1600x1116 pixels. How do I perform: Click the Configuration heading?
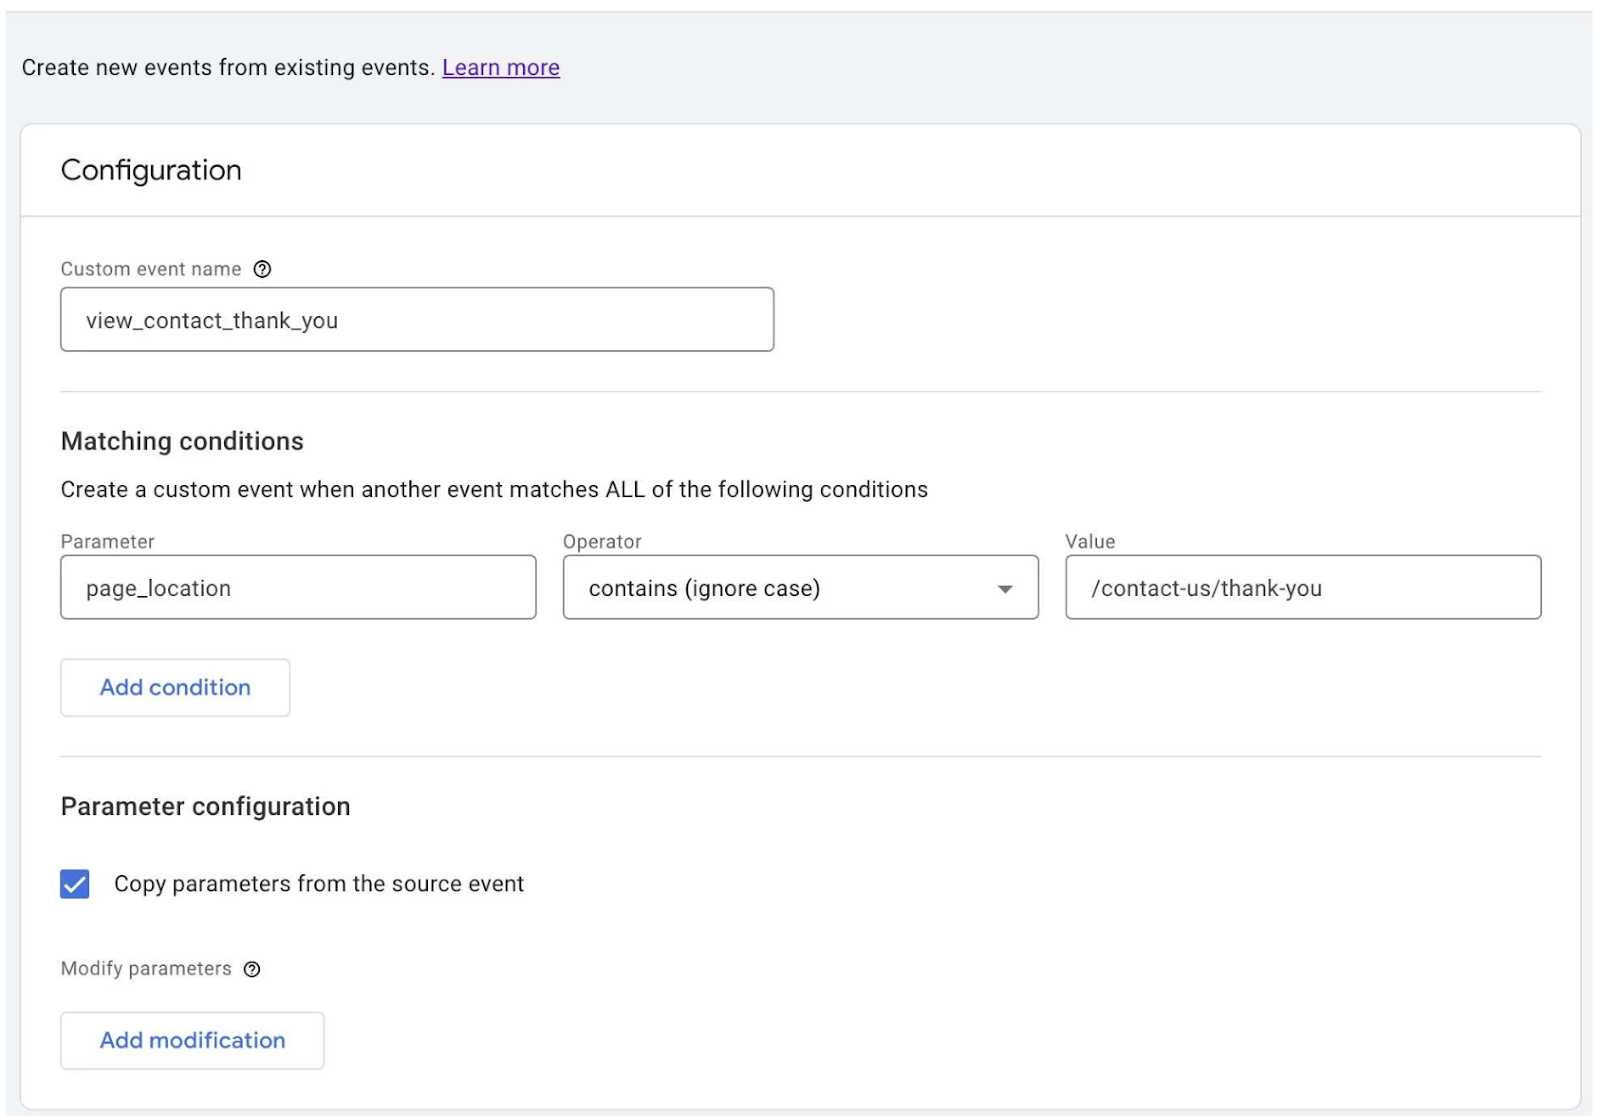pos(151,170)
